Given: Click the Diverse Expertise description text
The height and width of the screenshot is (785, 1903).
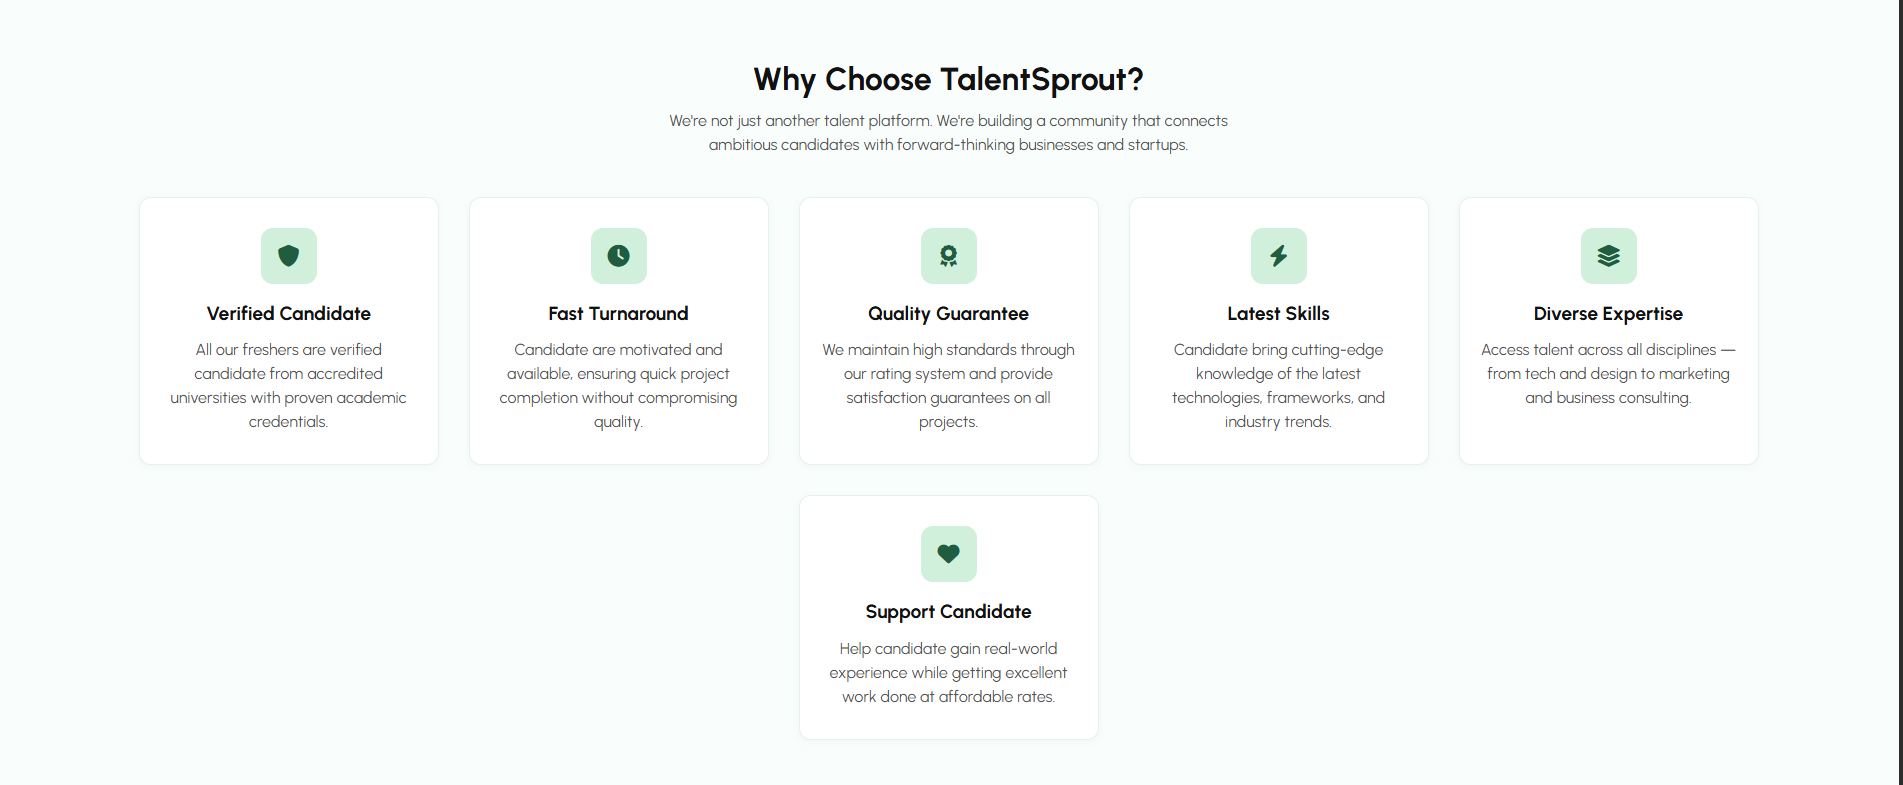Looking at the screenshot, I should 1608,373.
